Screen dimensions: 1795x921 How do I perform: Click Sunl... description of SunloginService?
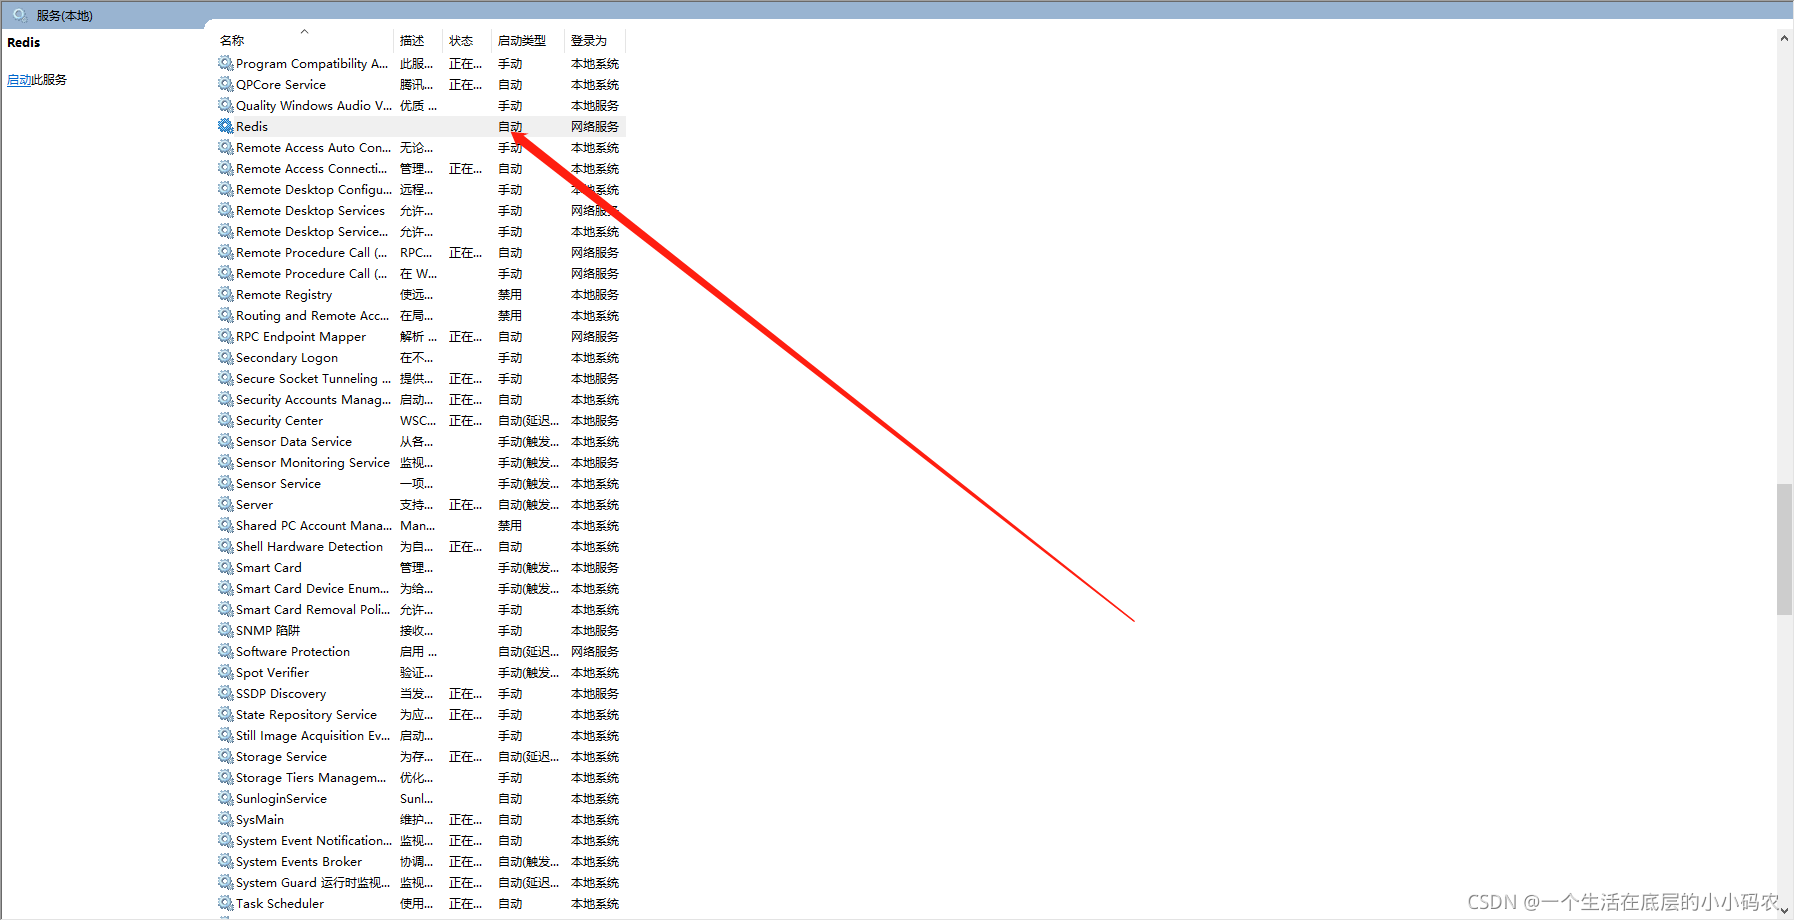point(417,798)
